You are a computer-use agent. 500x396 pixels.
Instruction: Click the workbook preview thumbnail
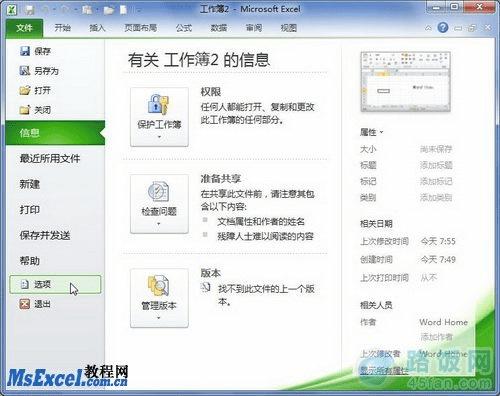coord(406,82)
